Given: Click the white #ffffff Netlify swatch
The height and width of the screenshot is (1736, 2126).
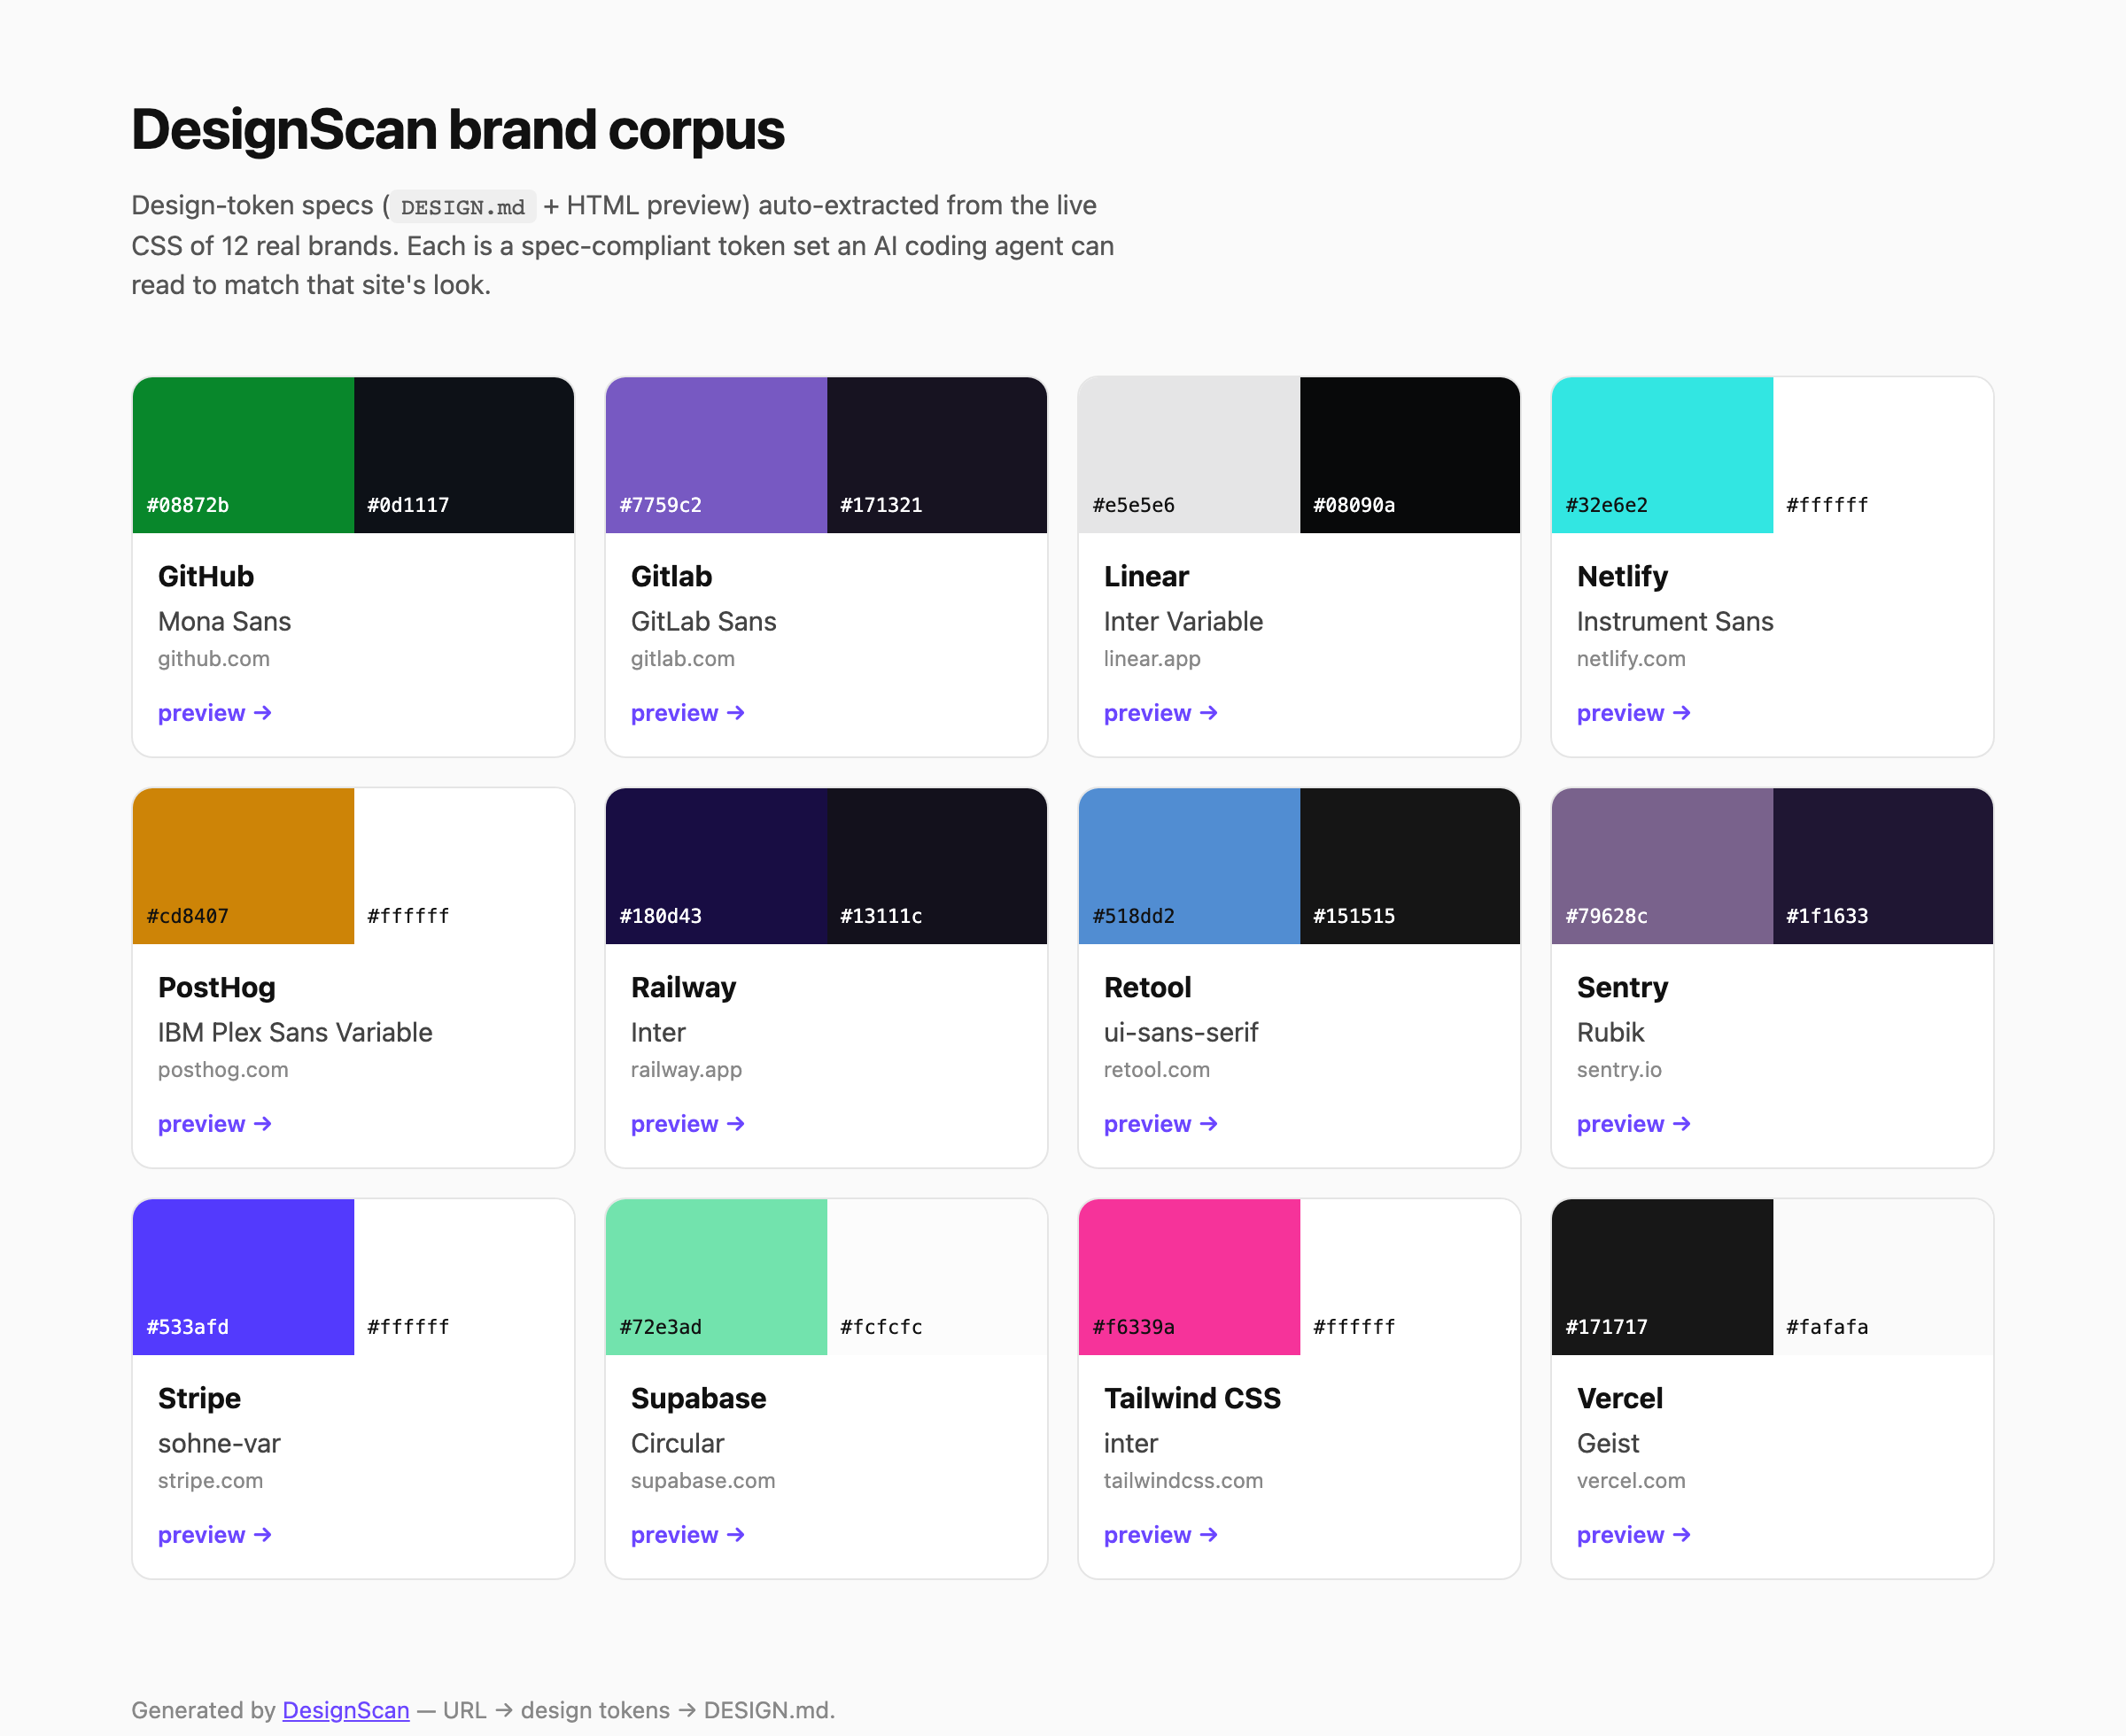Looking at the screenshot, I should pos(1883,455).
